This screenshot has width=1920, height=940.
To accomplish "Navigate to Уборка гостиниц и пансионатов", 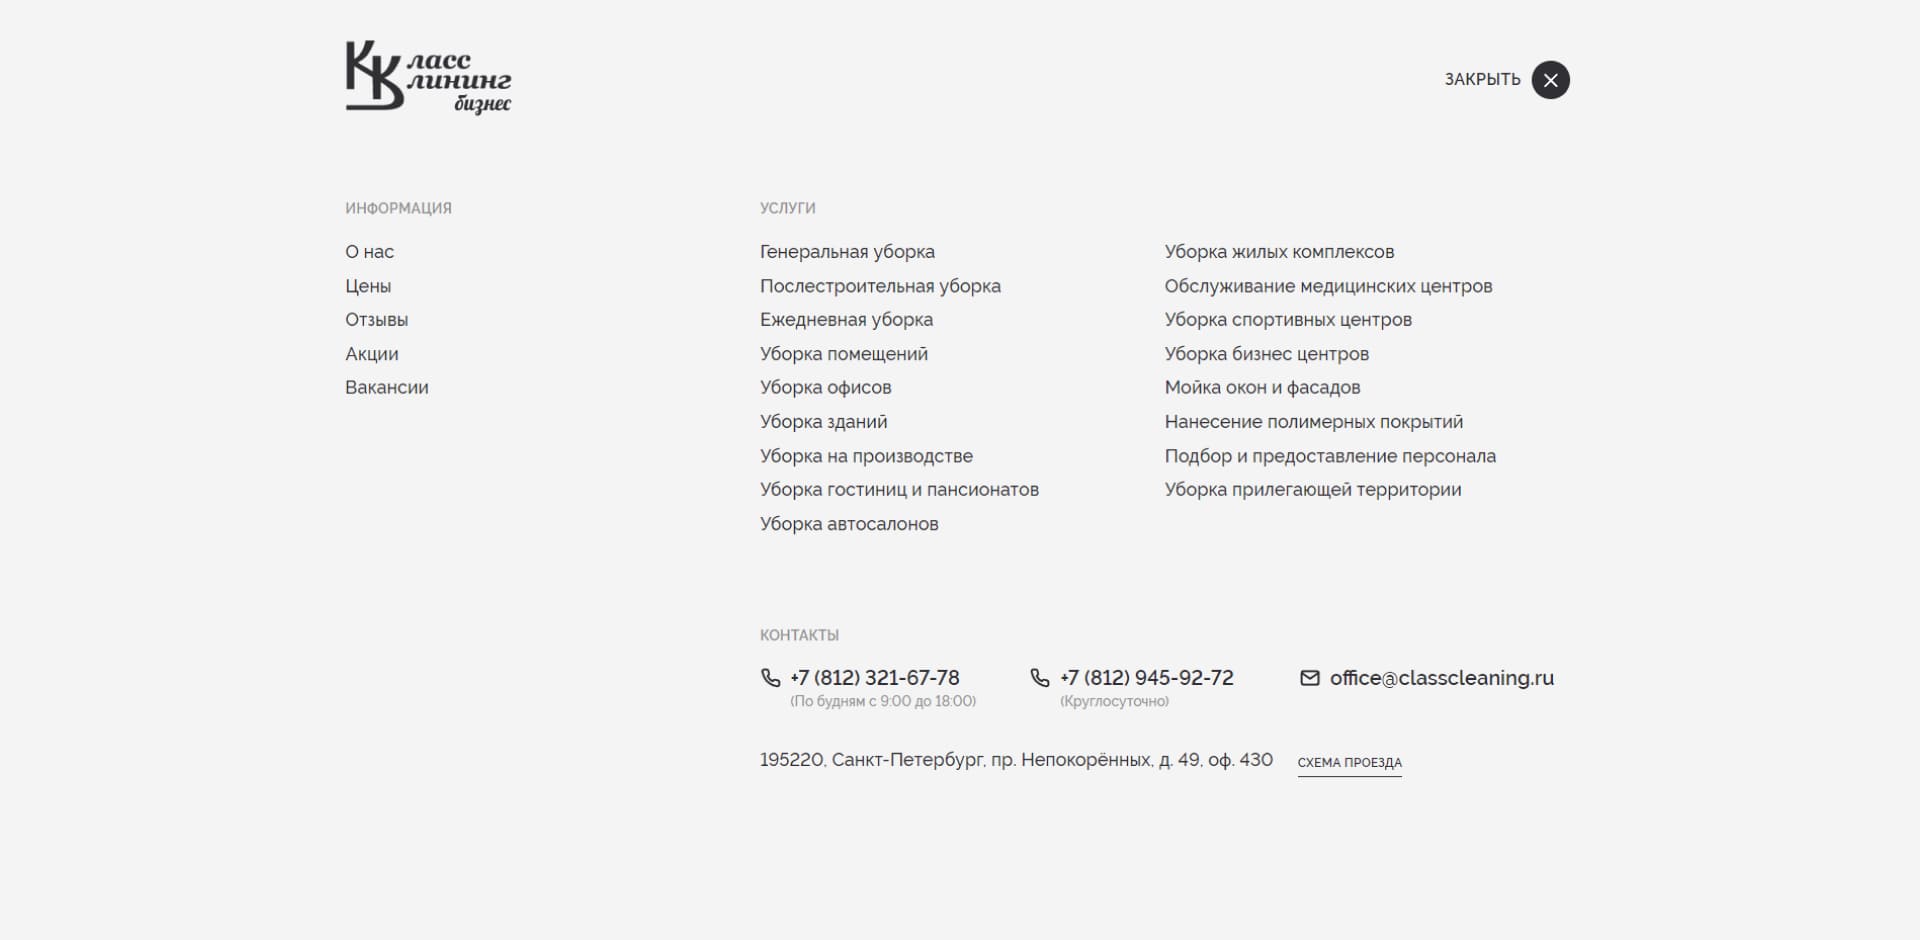I will pos(899,490).
